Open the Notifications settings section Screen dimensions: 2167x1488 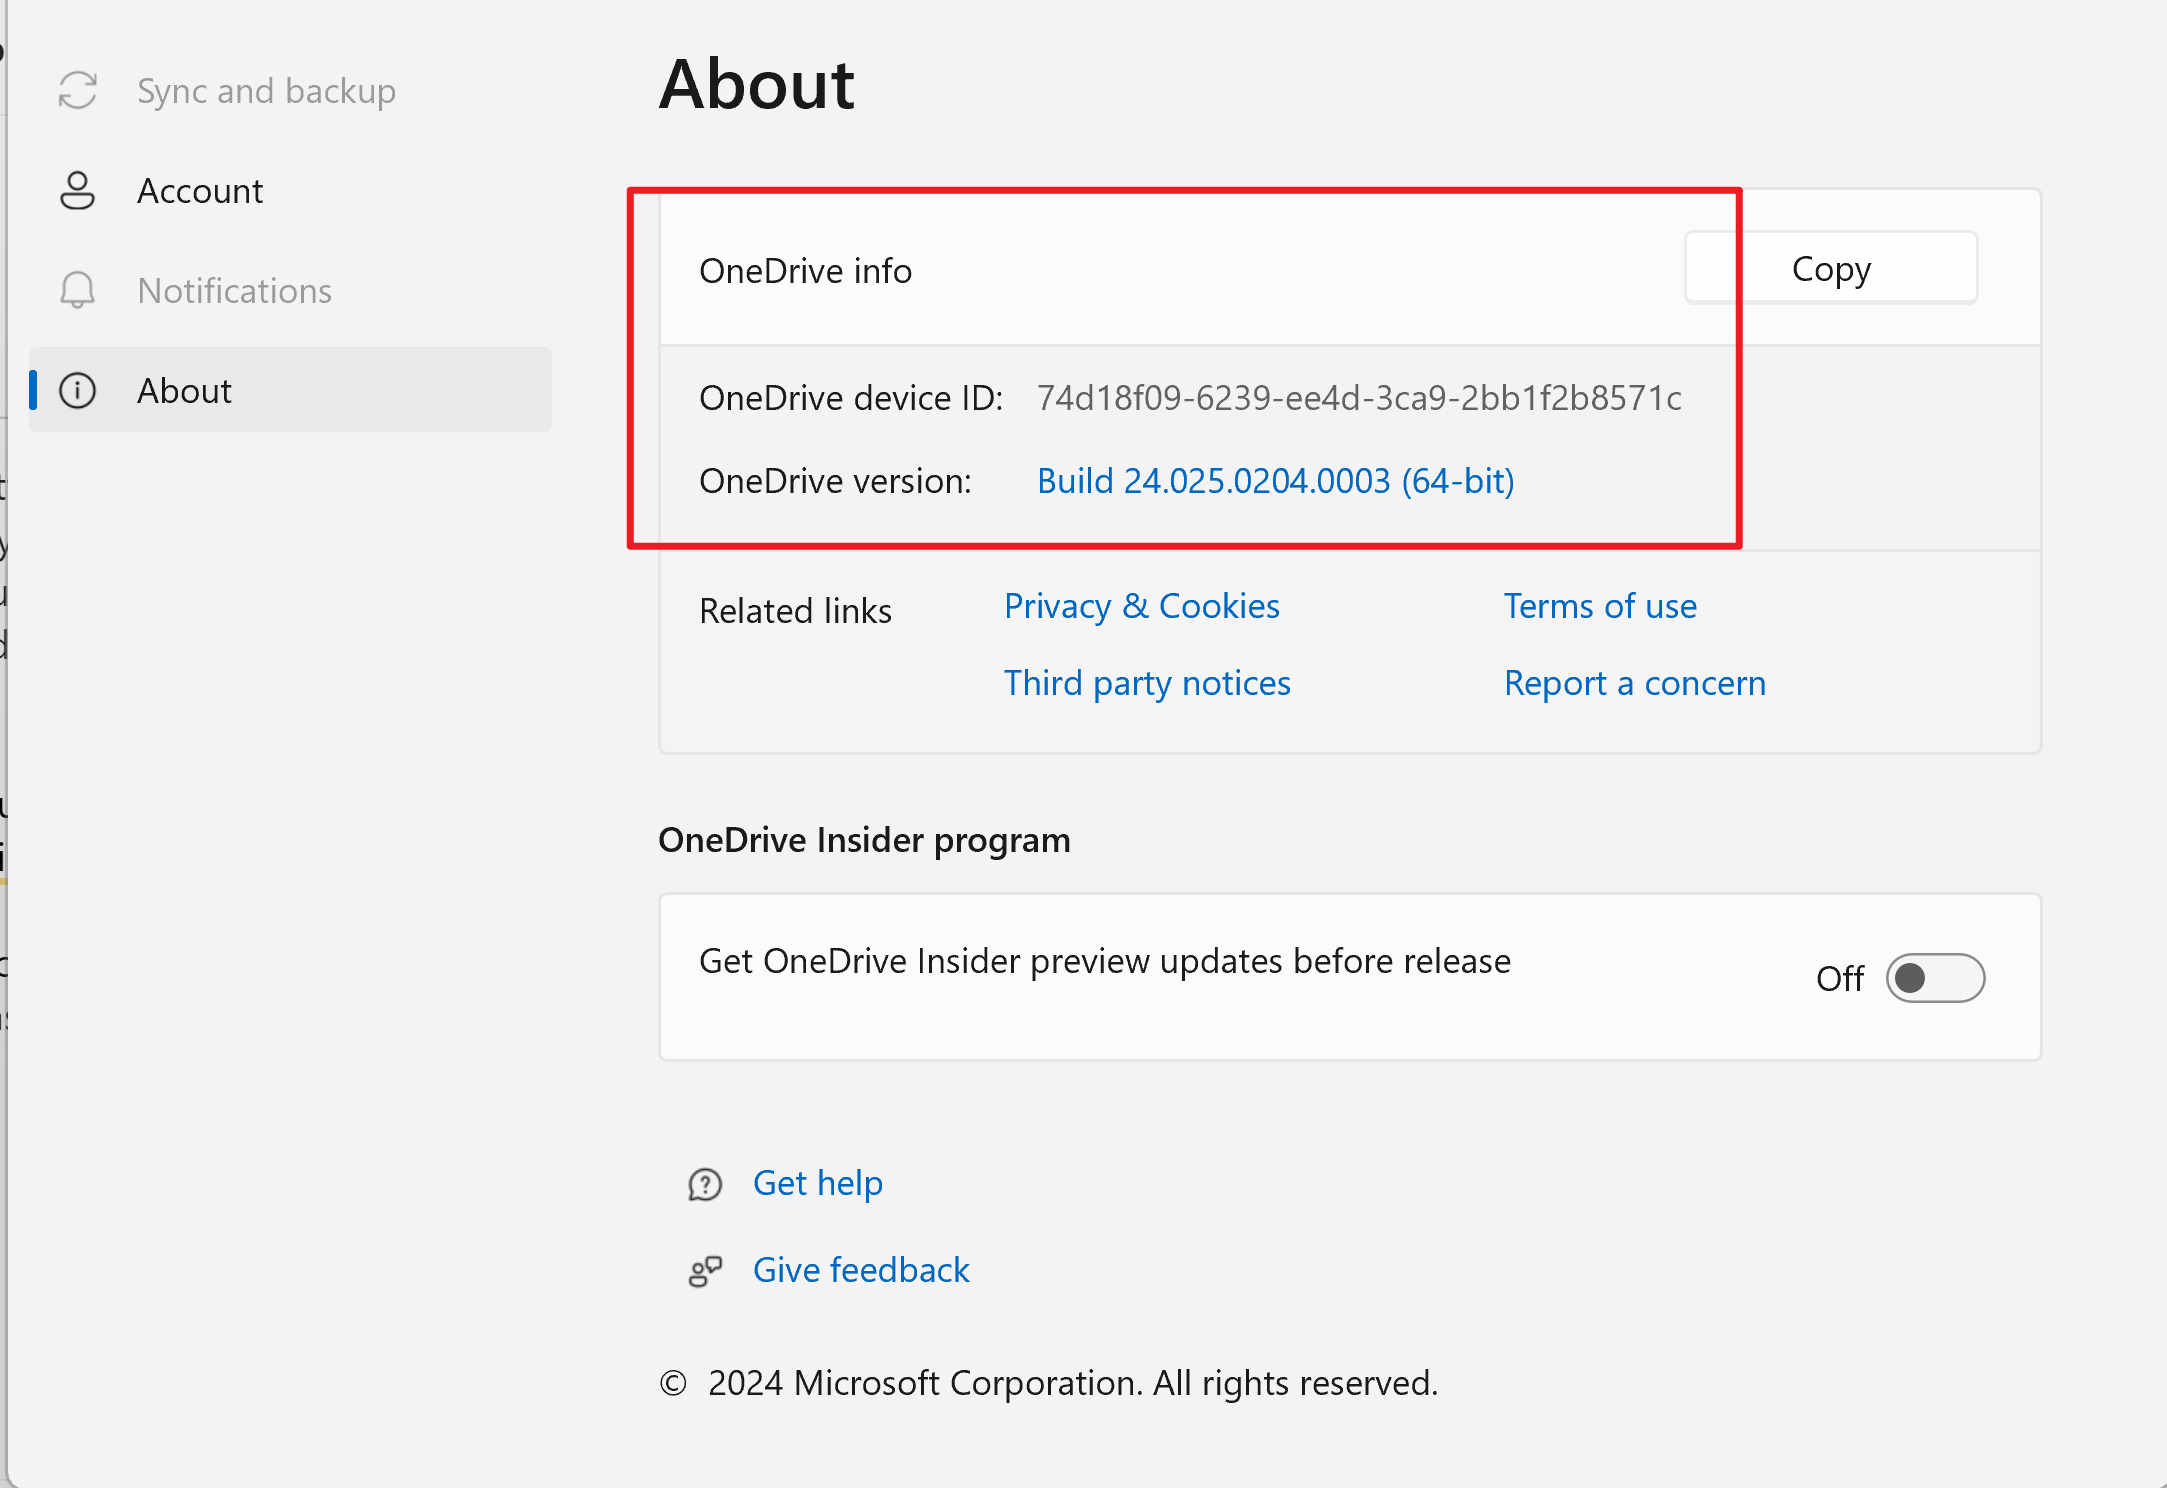(x=290, y=290)
